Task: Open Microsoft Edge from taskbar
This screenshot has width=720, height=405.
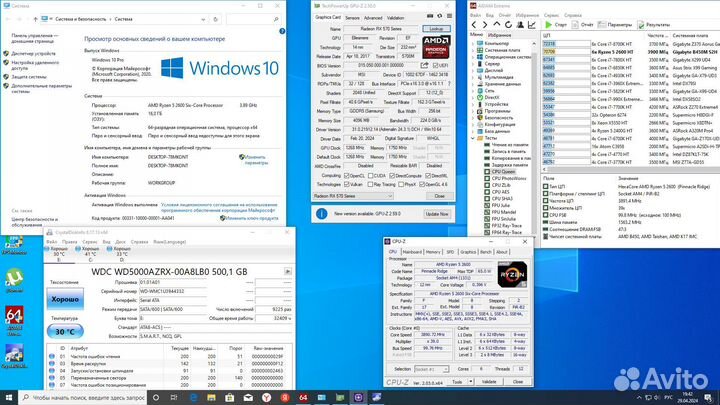Action: click(x=193, y=398)
